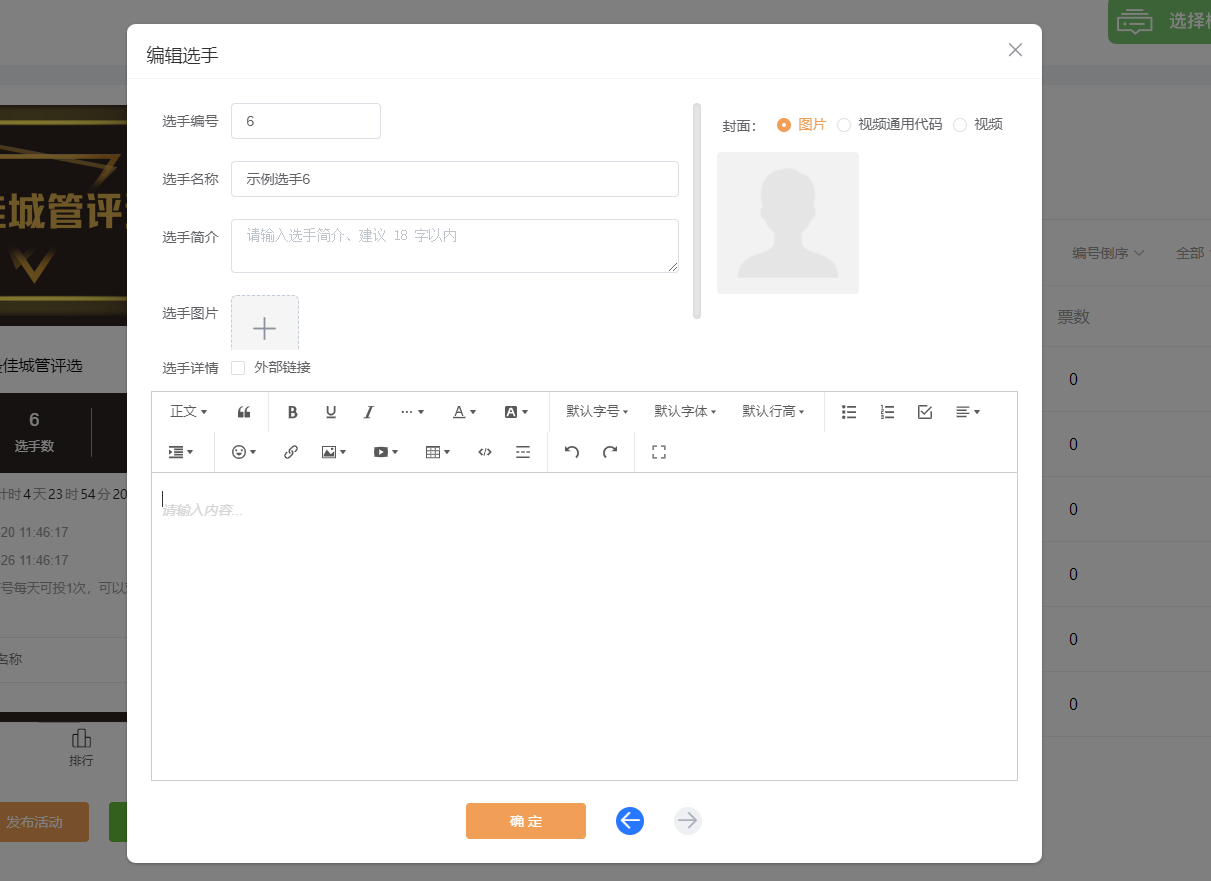Open the 默认字号 font size dropdown
This screenshot has height=881, width=1211.
(597, 412)
